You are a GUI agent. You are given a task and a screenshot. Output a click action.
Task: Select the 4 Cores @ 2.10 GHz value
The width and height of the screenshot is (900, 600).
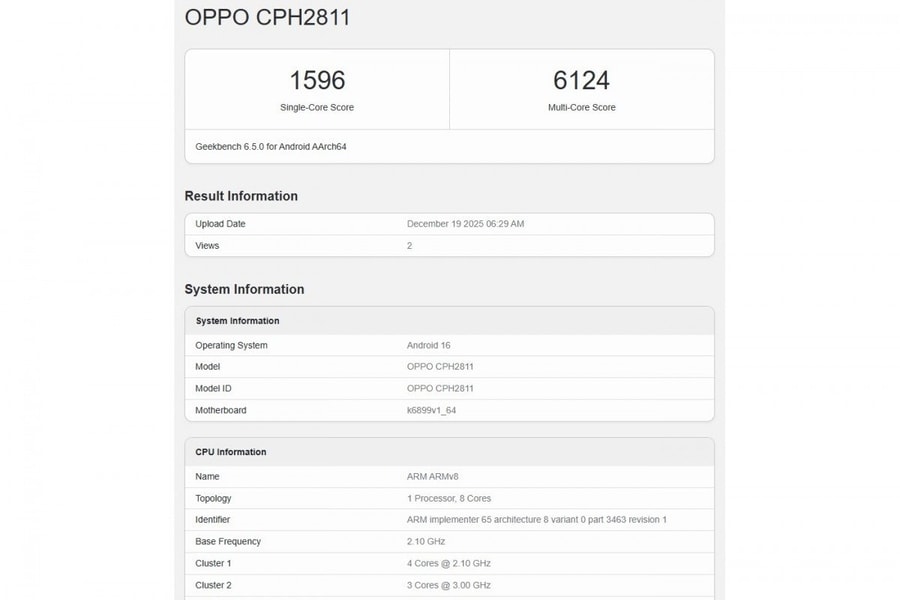coord(449,563)
